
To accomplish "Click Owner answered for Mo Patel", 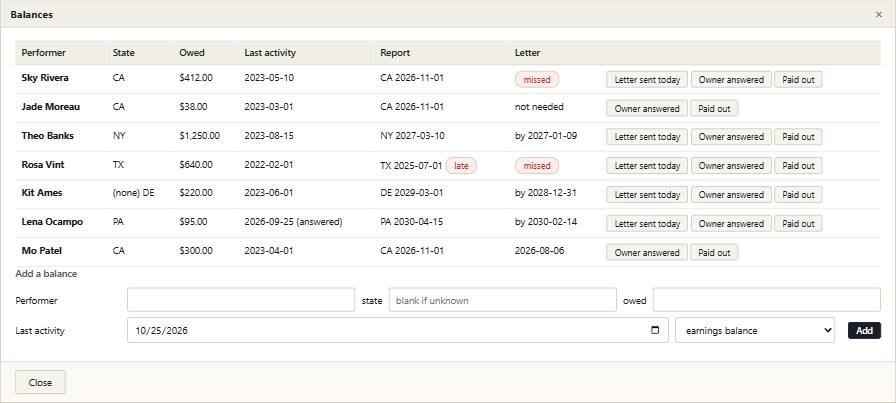I will pos(647,252).
